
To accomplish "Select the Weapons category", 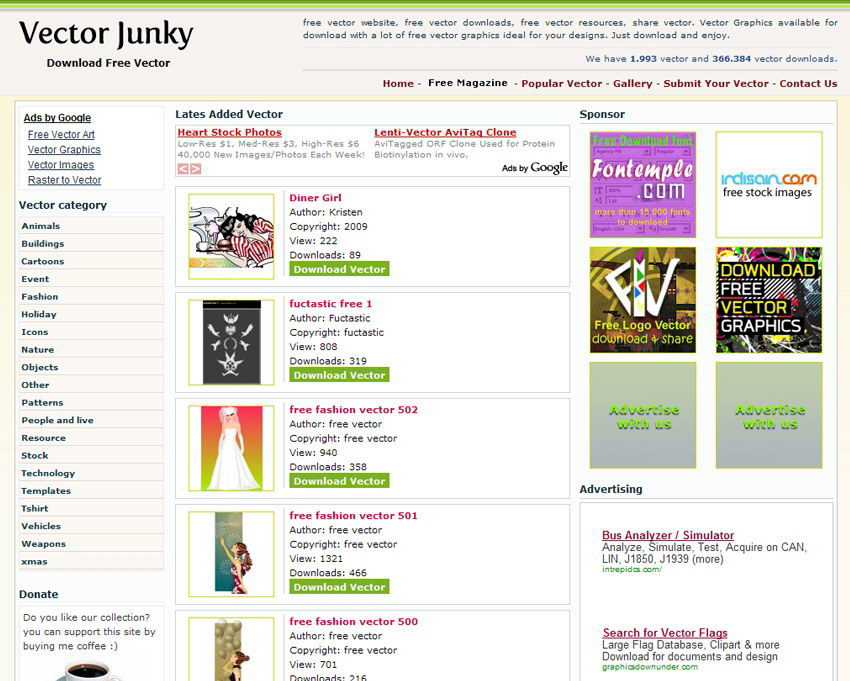I will [91, 544].
